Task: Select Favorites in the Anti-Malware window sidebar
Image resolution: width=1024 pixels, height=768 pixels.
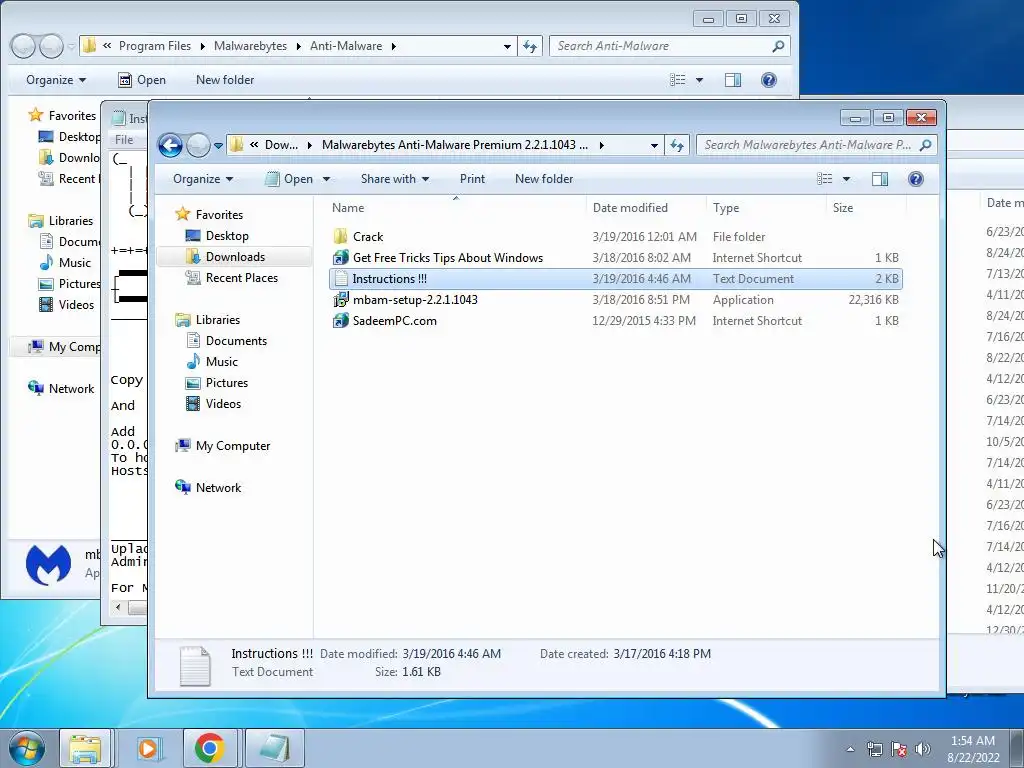Action: pos(62,116)
